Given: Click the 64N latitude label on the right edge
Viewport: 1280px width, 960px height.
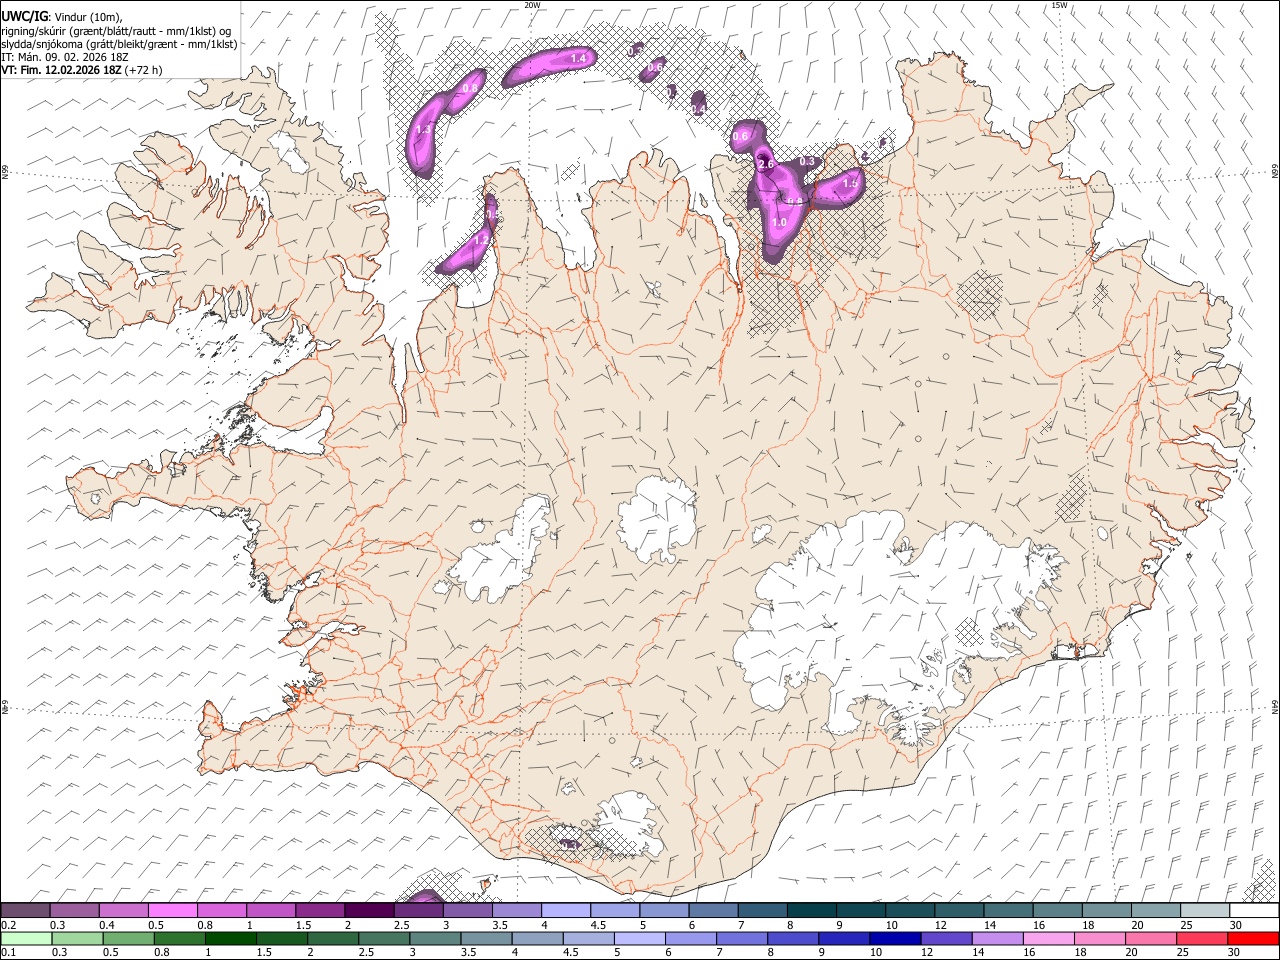Looking at the screenshot, I should tap(1274, 706).
